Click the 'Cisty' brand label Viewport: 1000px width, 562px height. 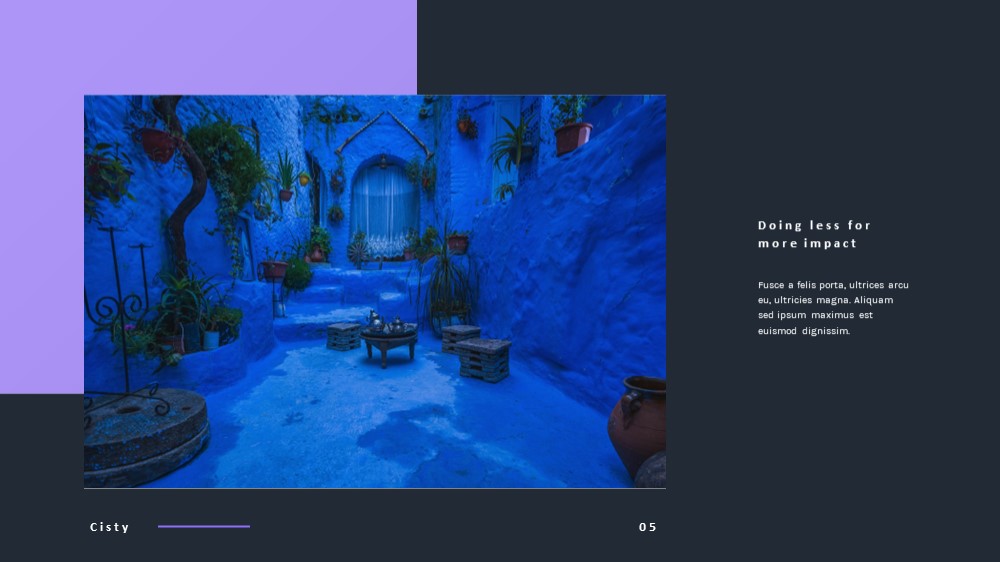click(x=110, y=527)
